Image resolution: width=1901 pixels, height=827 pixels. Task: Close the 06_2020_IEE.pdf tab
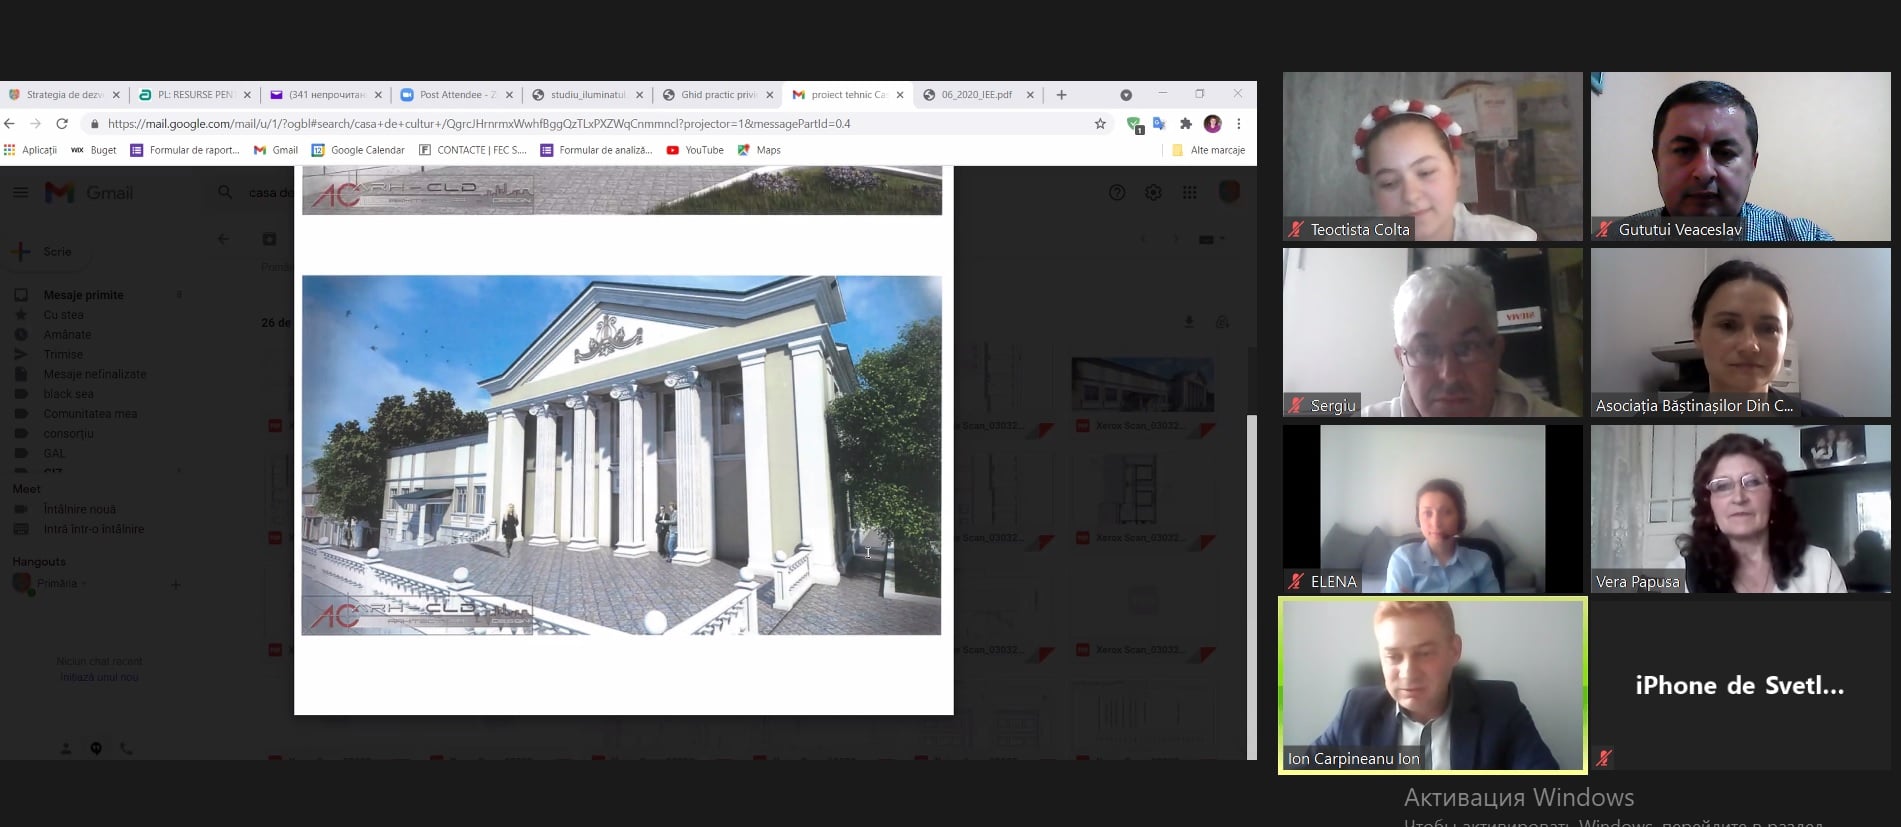pos(1030,95)
